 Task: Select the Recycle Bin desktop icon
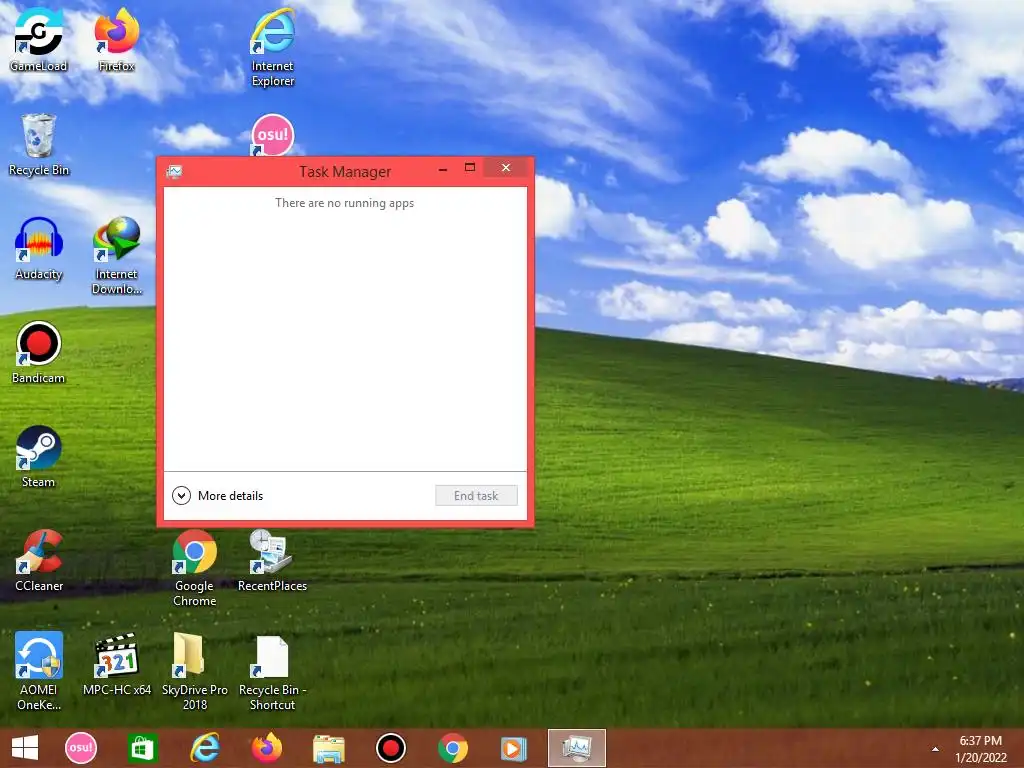click(x=39, y=144)
